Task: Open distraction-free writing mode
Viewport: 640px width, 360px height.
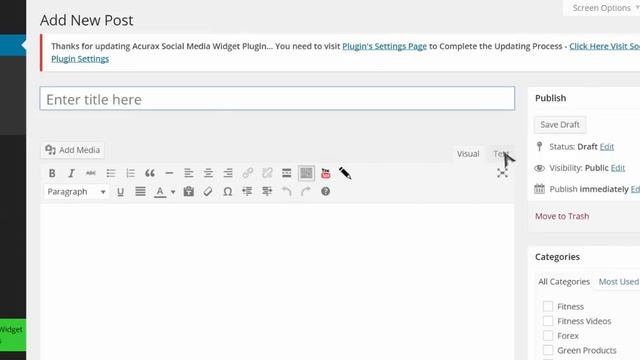Action: click(502, 173)
